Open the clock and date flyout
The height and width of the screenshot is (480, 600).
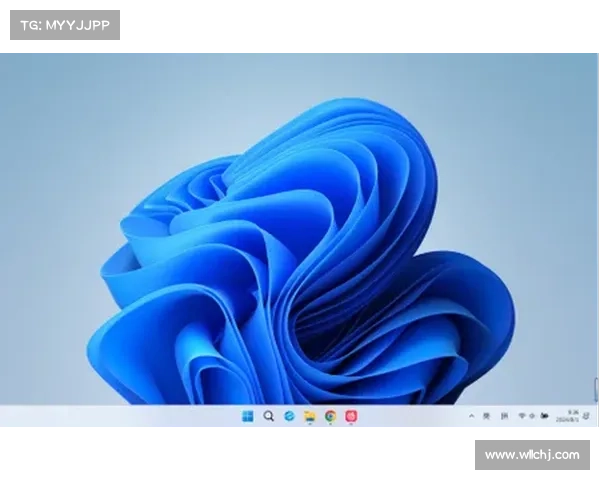pyautogui.click(x=567, y=416)
